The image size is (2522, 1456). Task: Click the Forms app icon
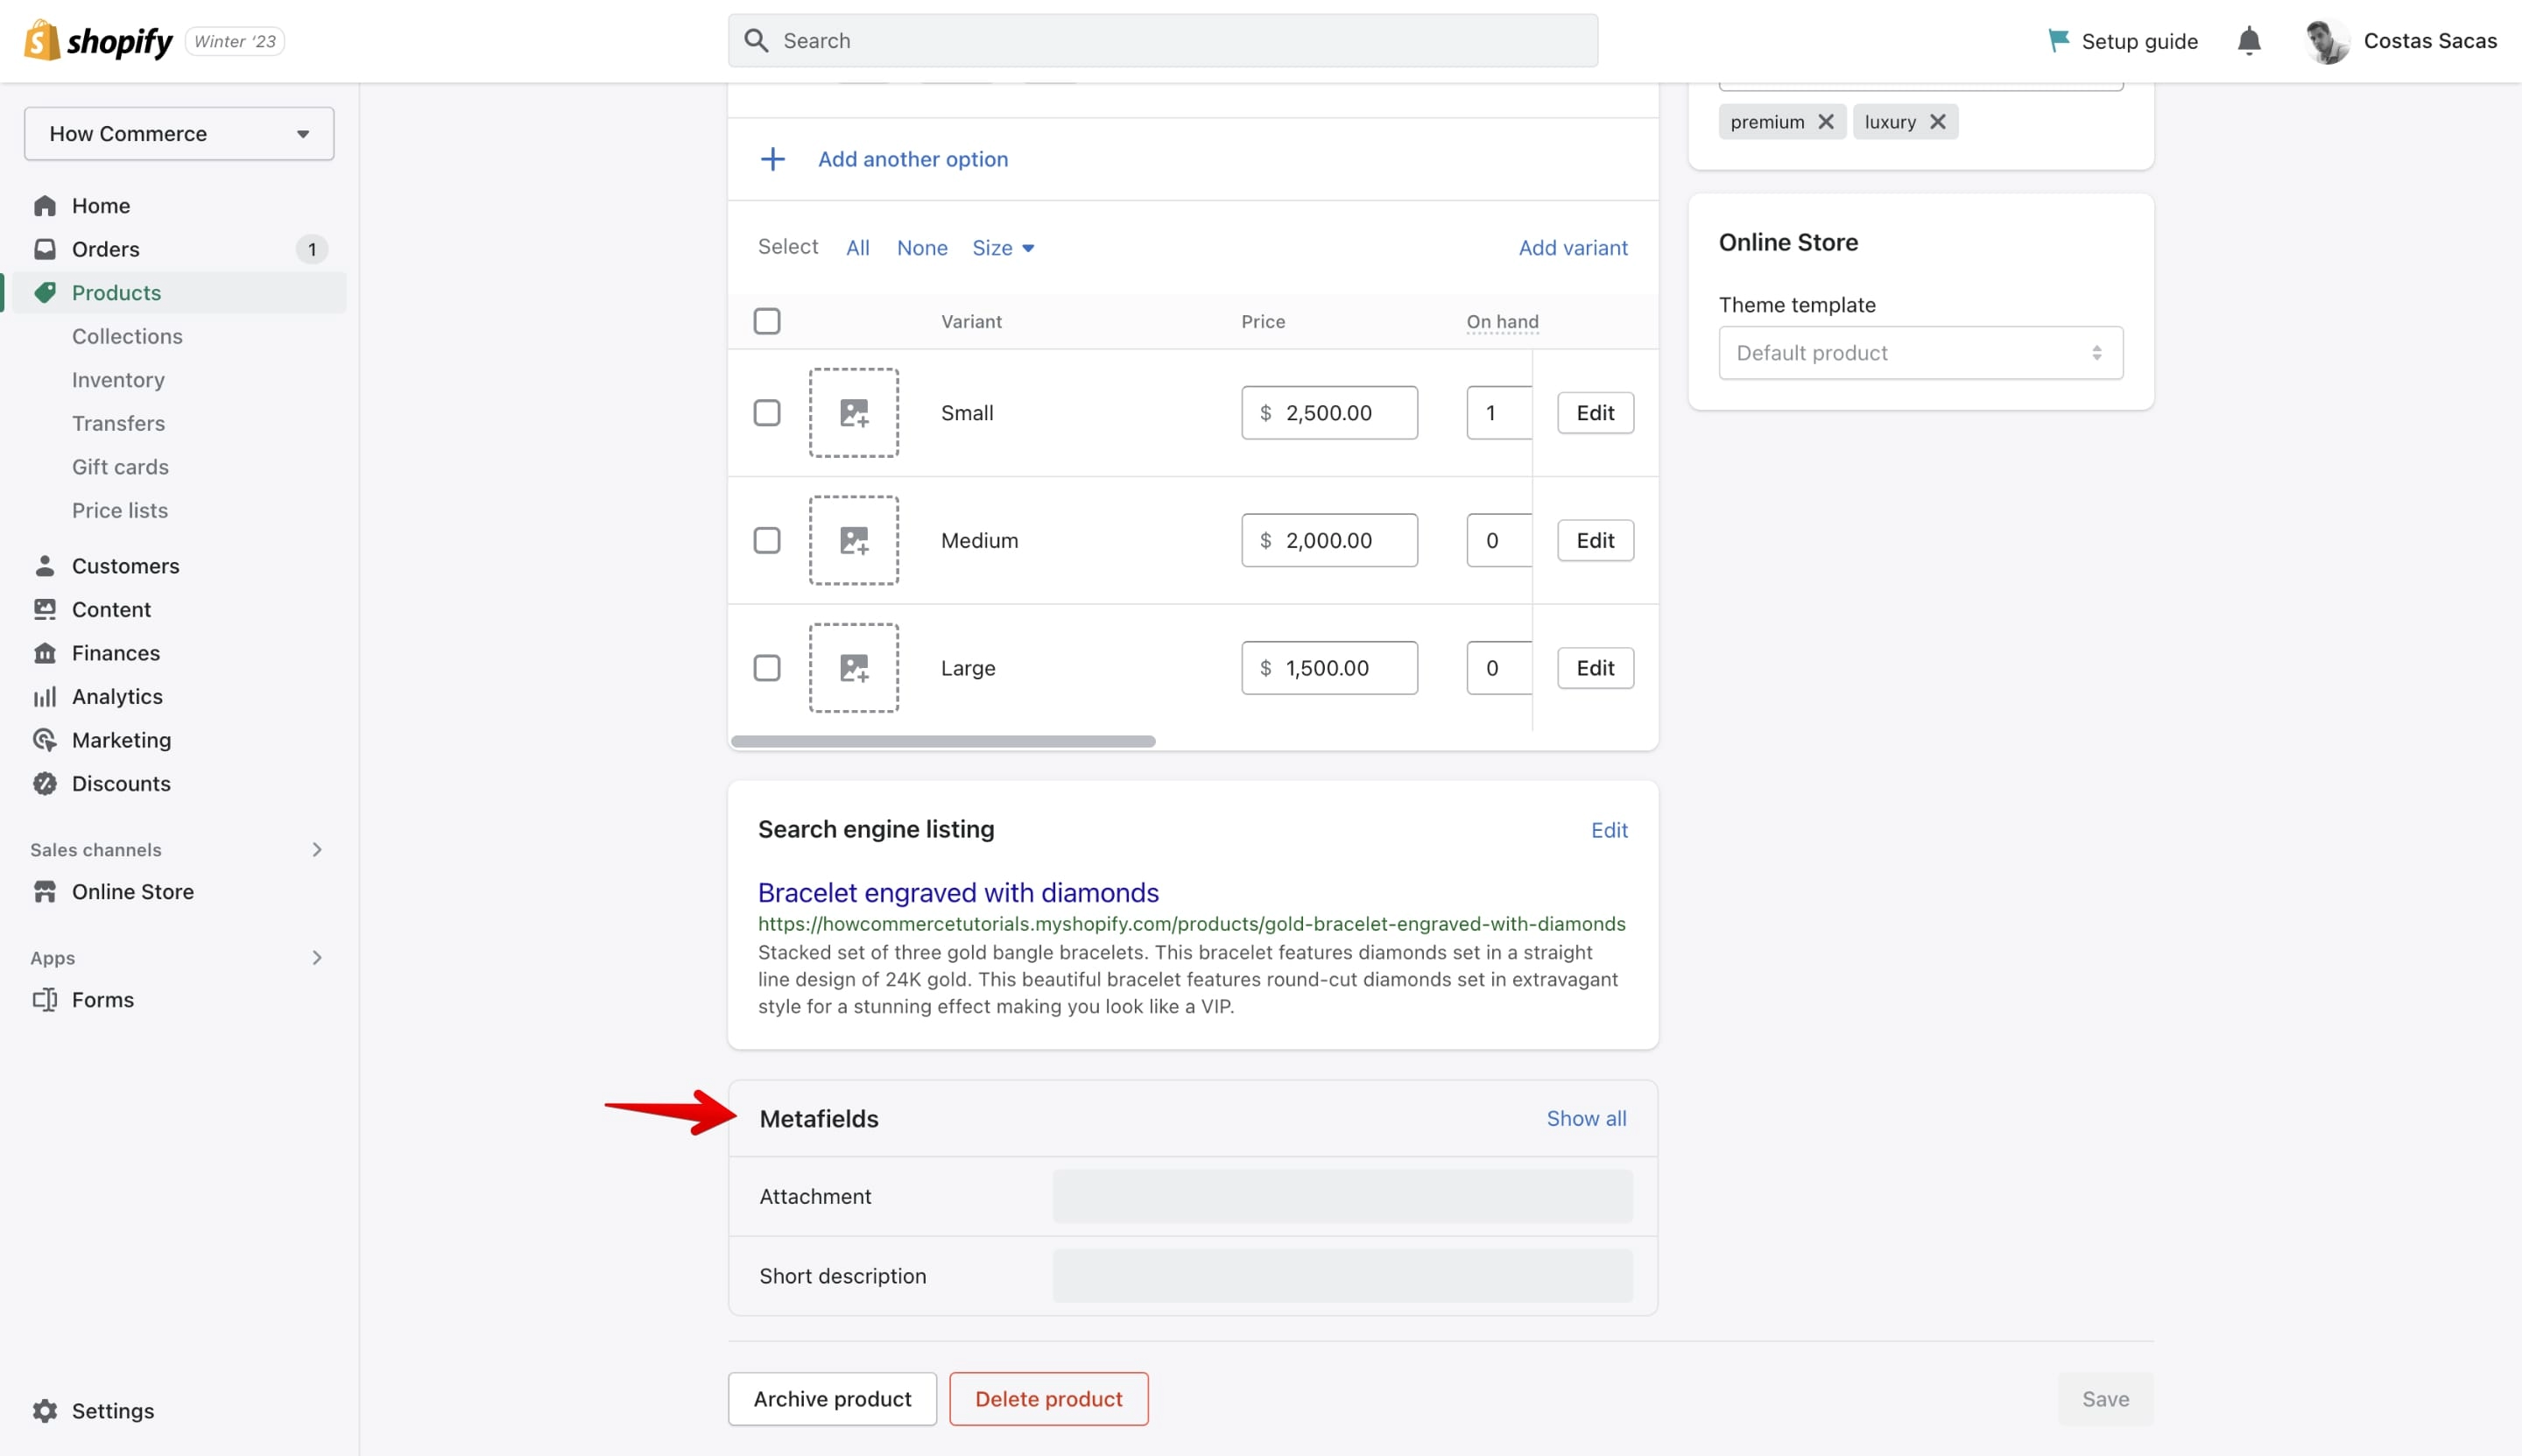[x=45, y=1000]
